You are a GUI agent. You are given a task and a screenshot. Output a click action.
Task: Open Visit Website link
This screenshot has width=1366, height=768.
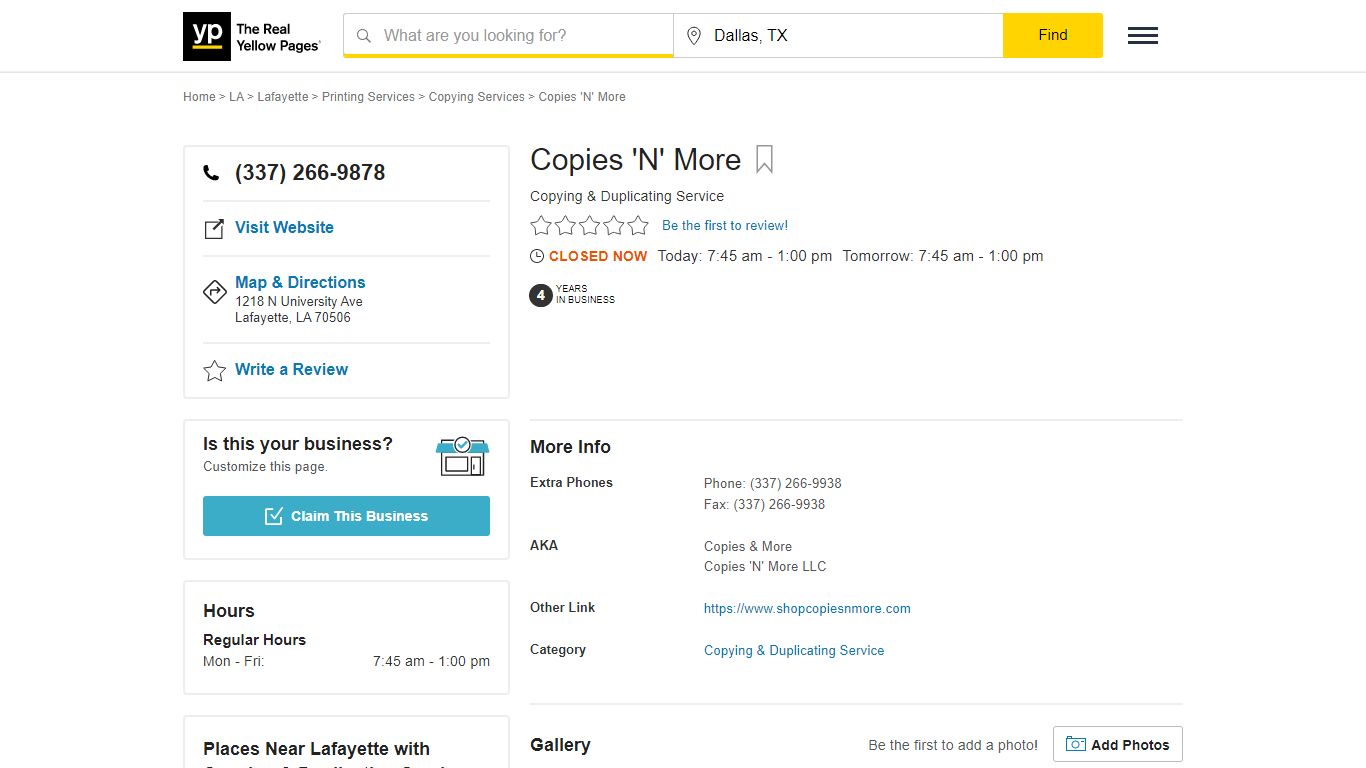coord(284,228)
